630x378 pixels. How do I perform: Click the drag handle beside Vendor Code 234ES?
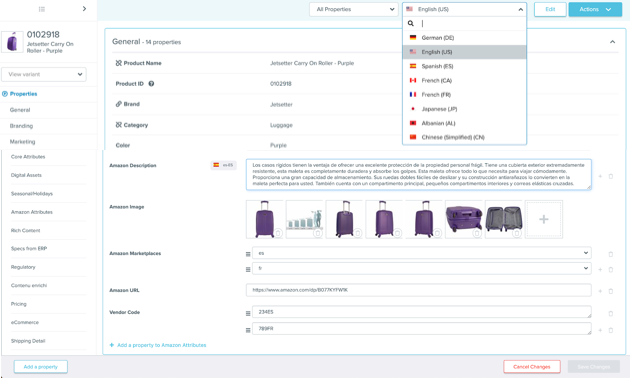point(248,313)
